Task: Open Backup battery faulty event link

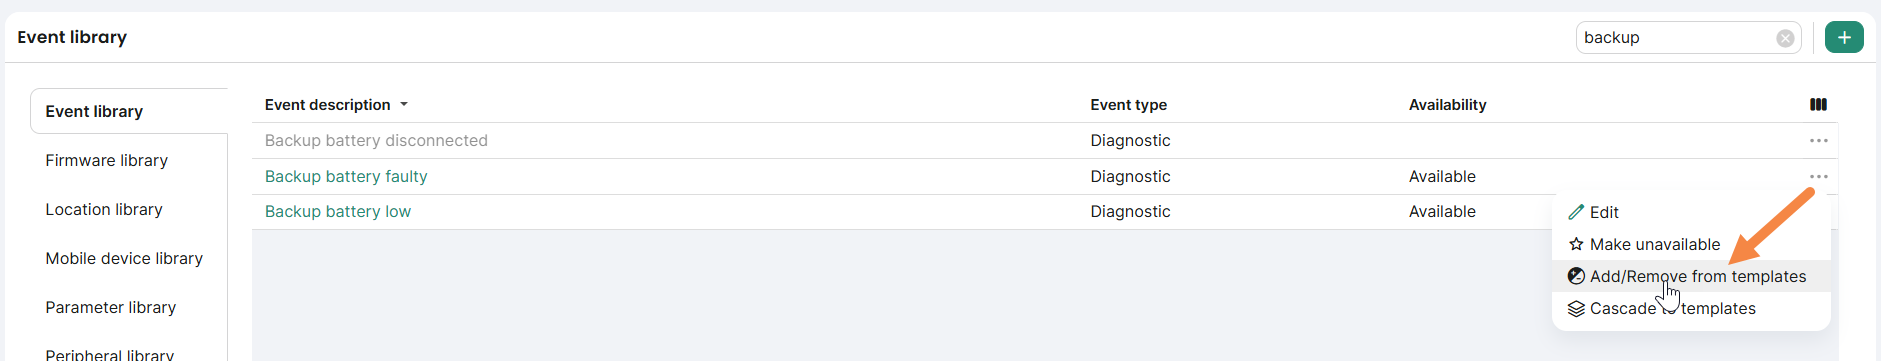Action: (346, 177)
